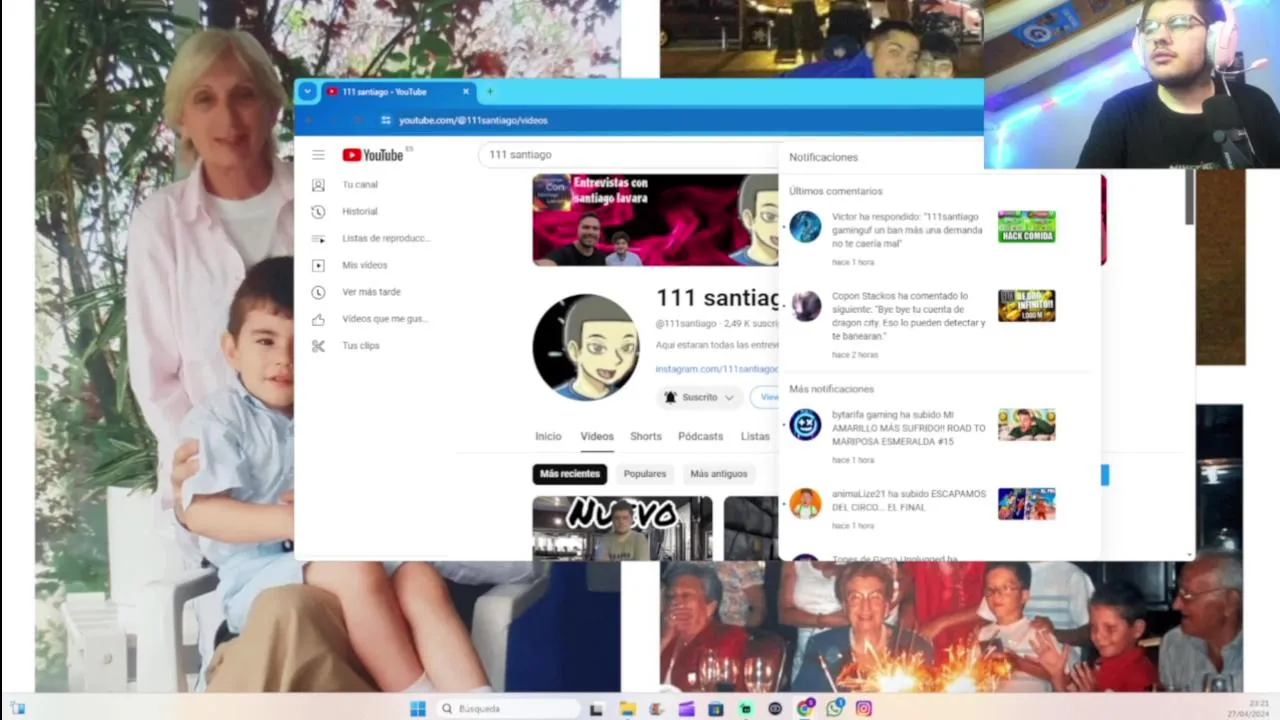The image size is (1280, 720).
Task: Click the YouTube page vertical scrollbar
Action: click(x=1189, y=198)
